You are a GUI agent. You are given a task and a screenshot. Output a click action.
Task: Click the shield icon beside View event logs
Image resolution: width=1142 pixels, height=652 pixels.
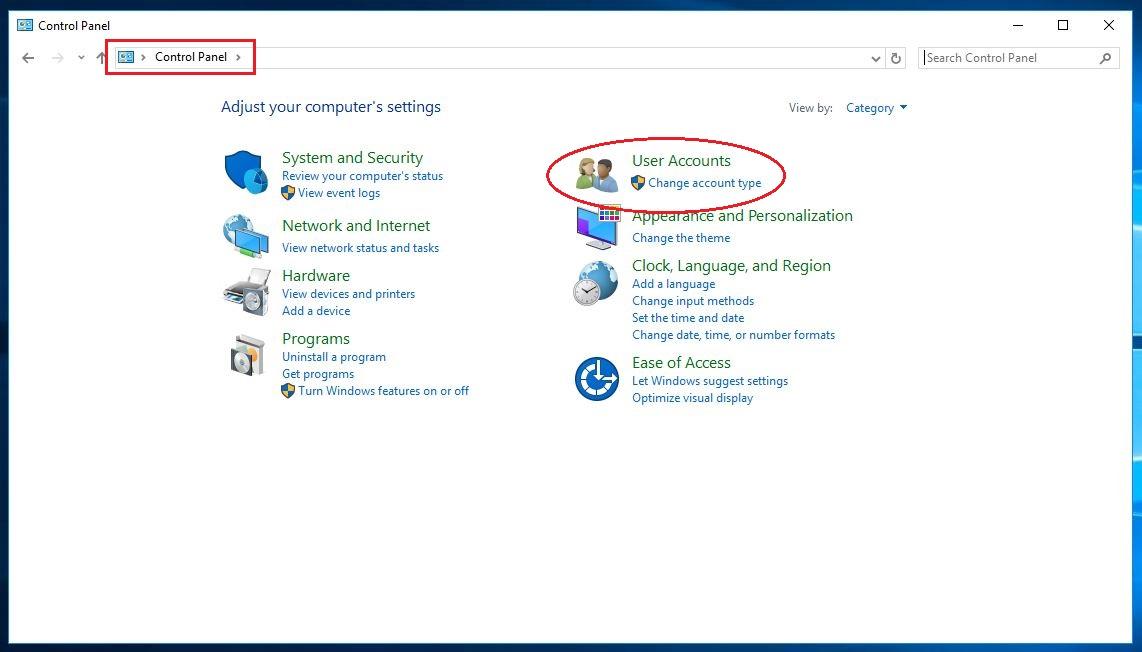(x=288, y=192)
